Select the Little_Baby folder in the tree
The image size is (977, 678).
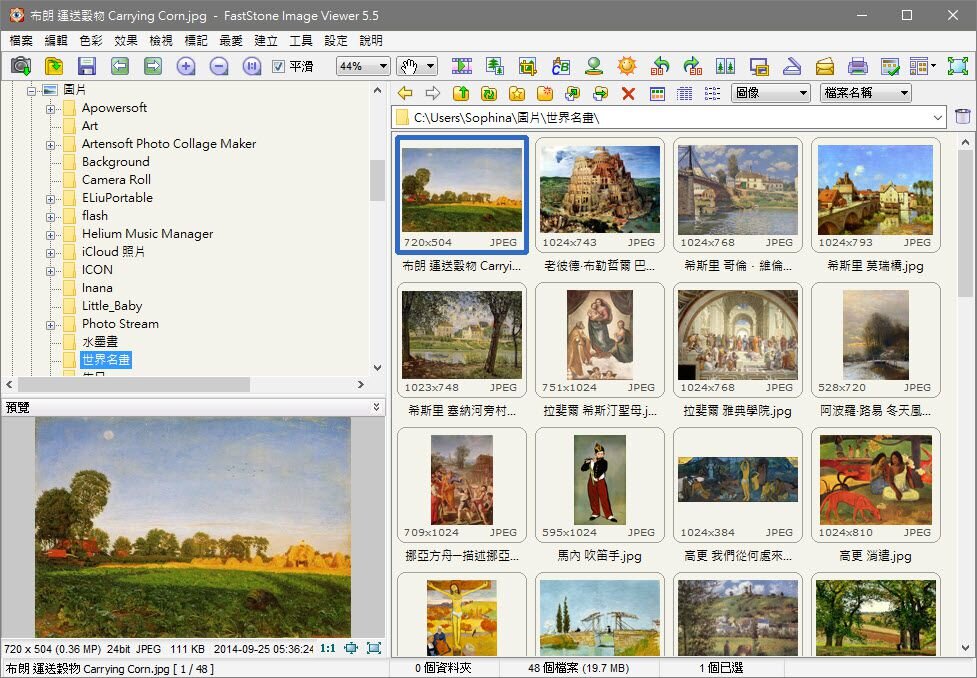tap(112, 305)
